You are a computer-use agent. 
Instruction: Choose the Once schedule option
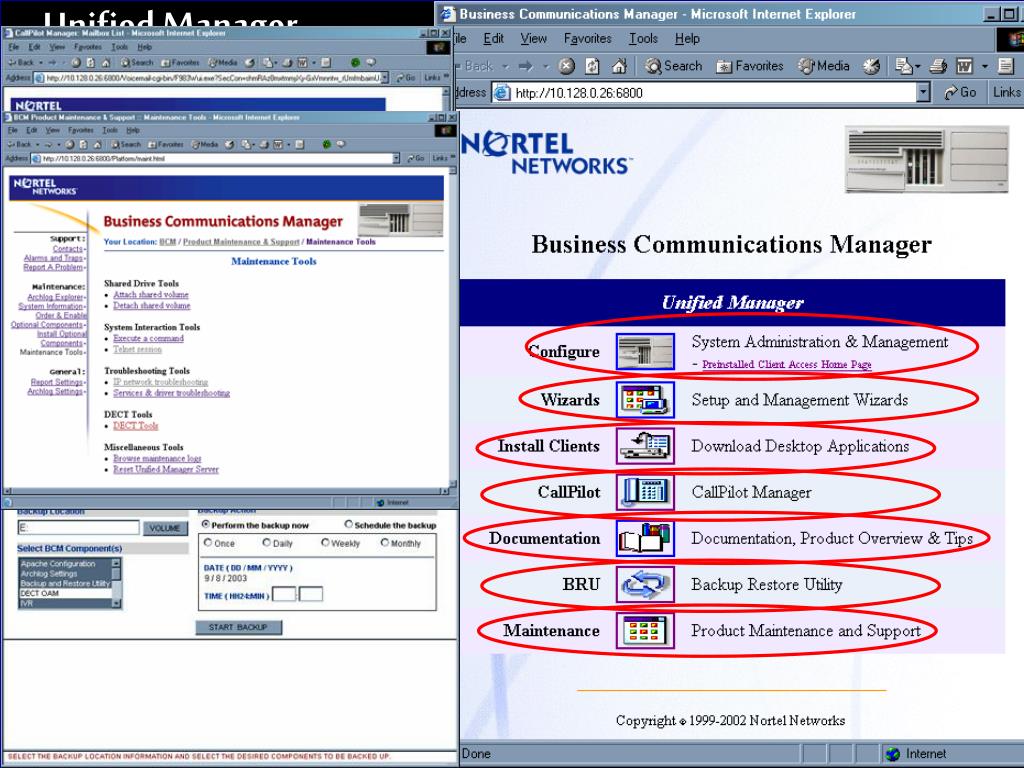point(208,543)
